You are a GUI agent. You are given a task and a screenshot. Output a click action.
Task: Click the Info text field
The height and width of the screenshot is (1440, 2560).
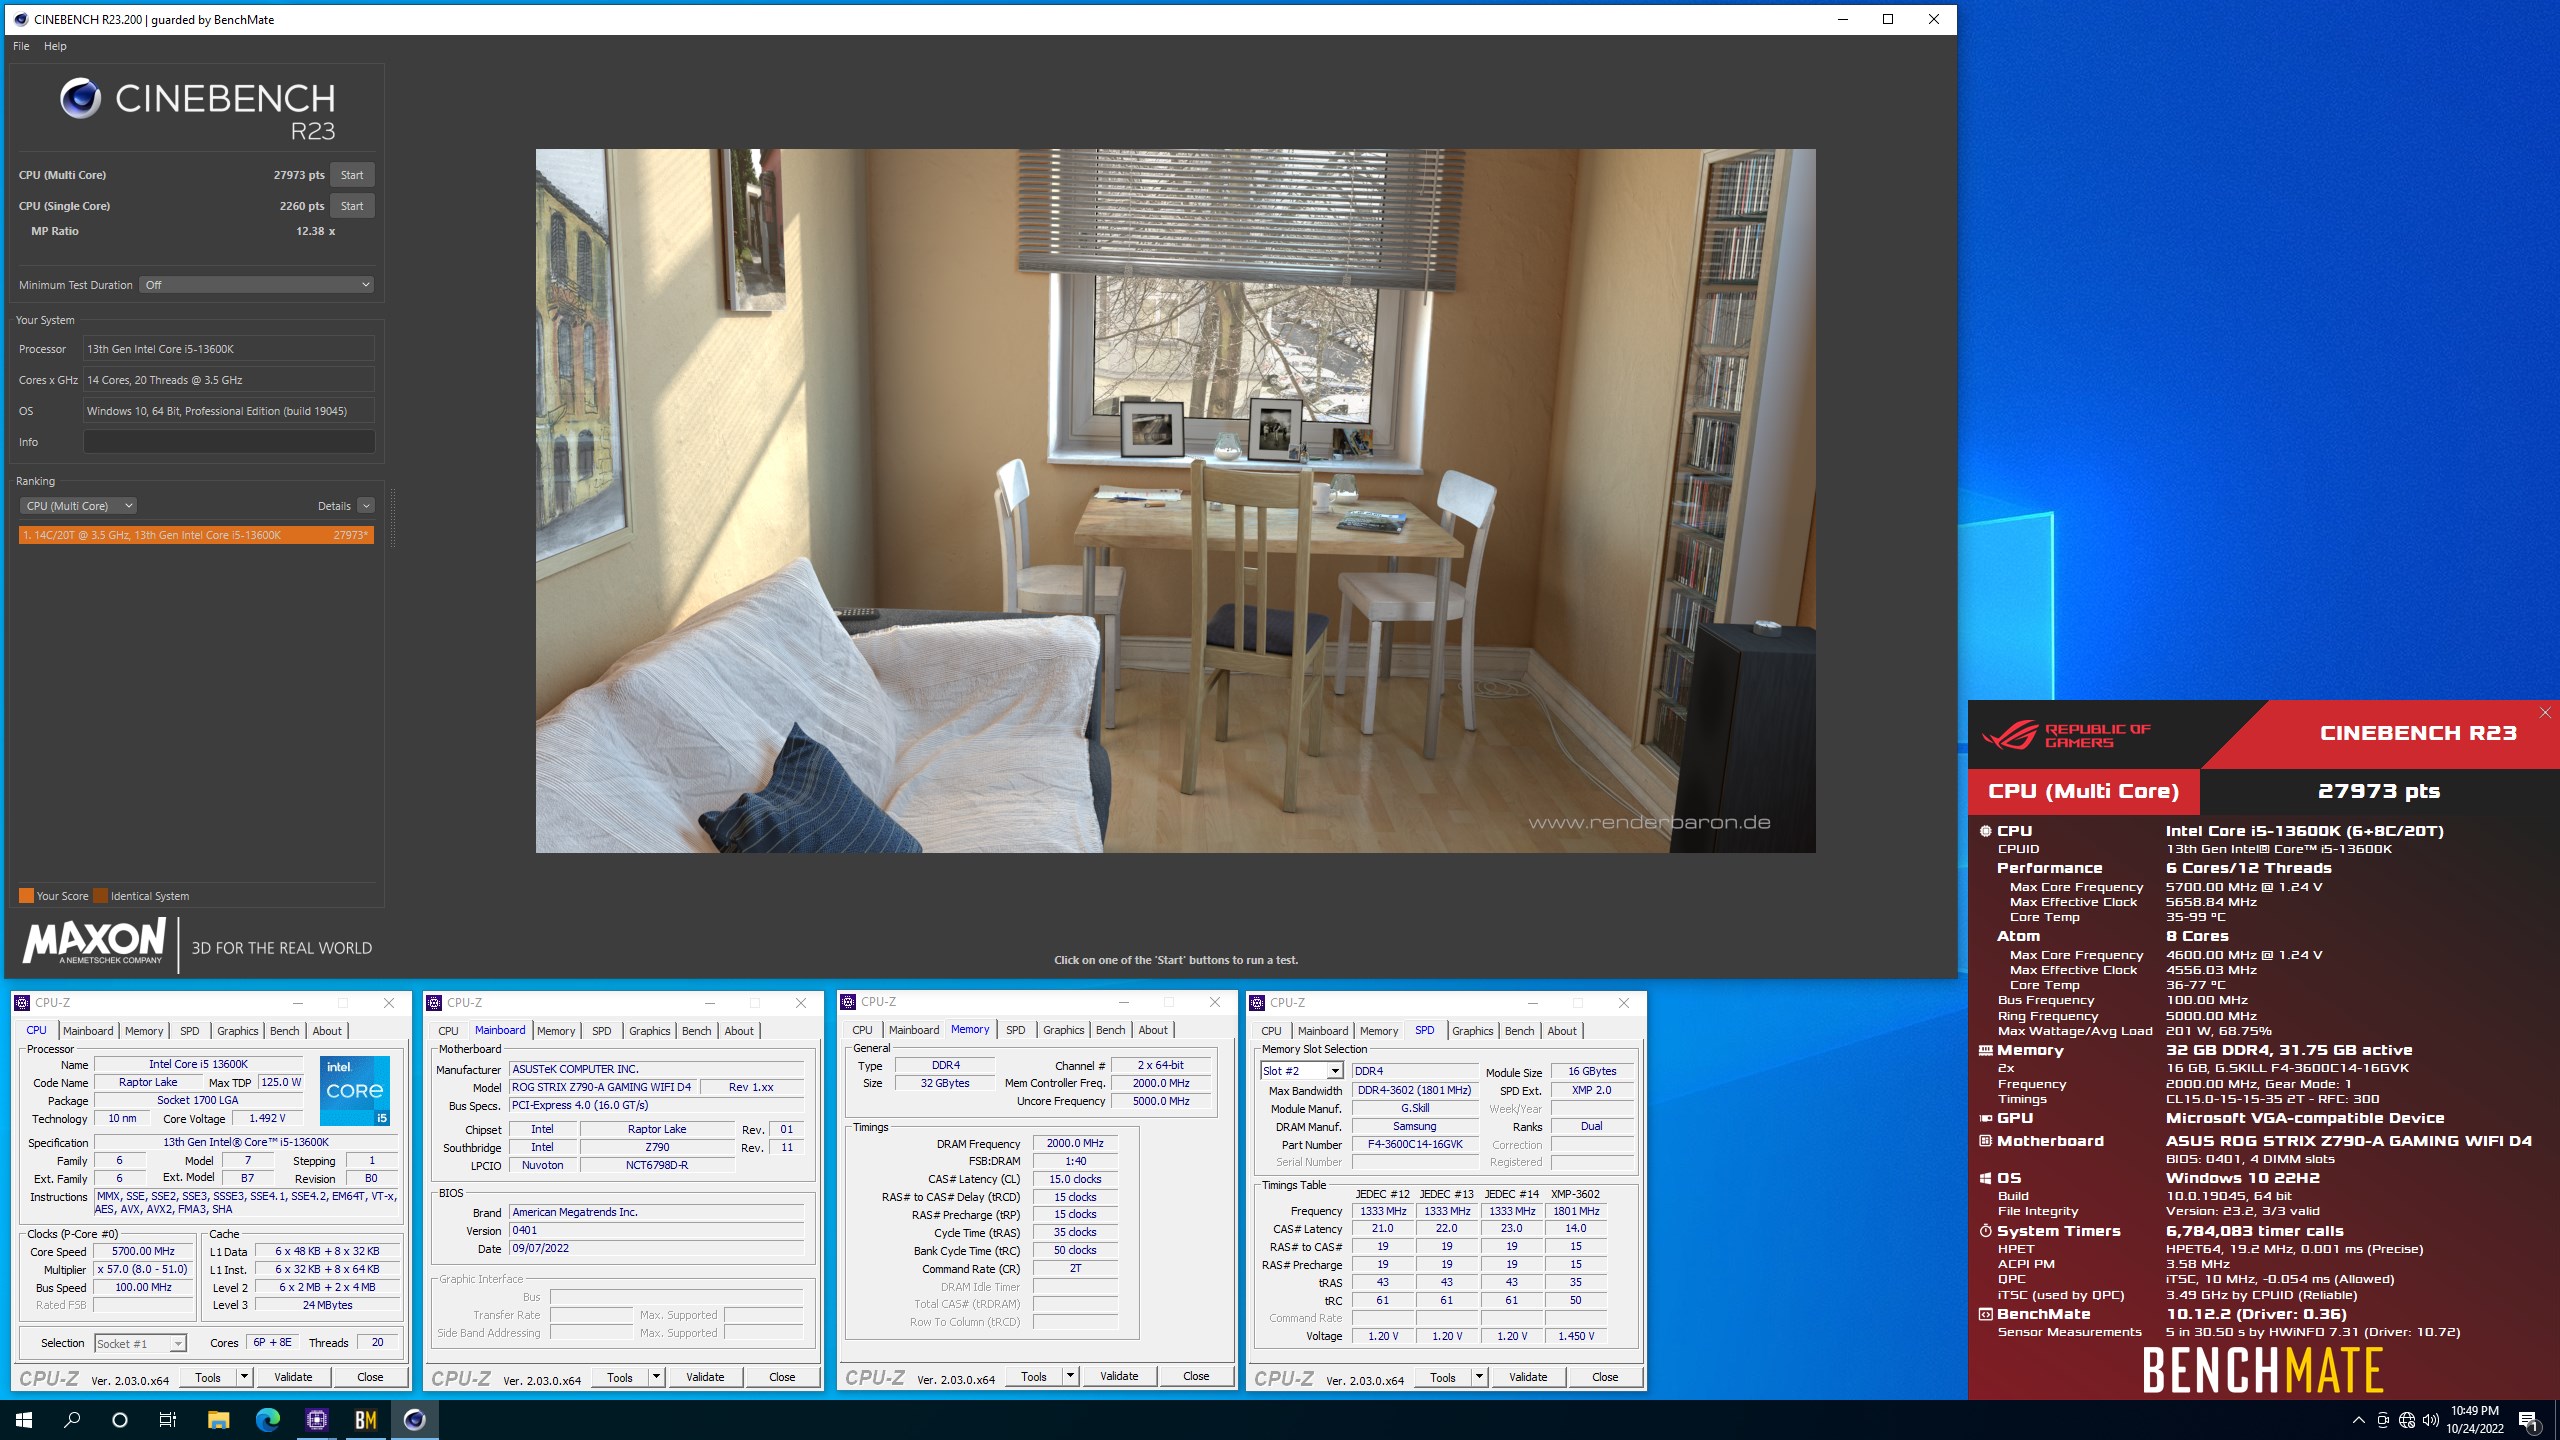229,442
